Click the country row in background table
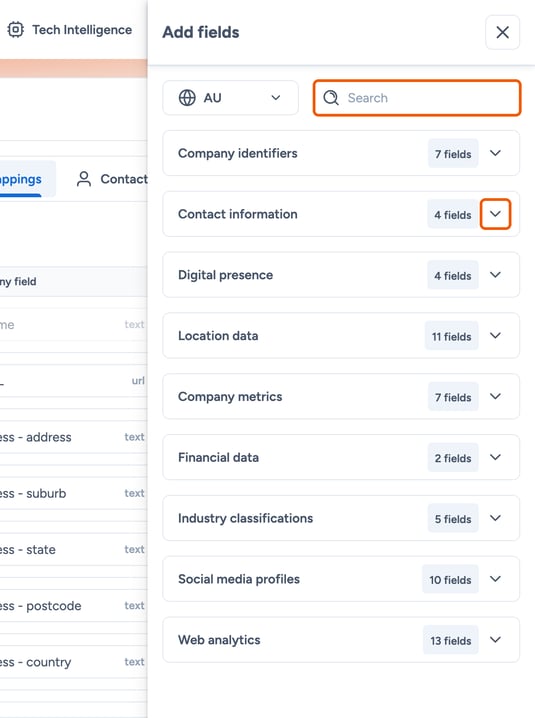This screenshot has width=535, height=718. [72, 662]
